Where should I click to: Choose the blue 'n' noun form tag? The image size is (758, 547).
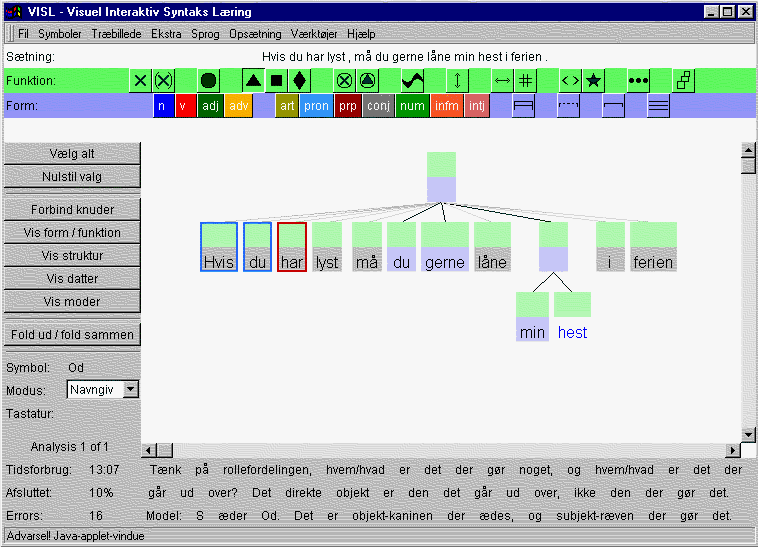click(162, 105)
